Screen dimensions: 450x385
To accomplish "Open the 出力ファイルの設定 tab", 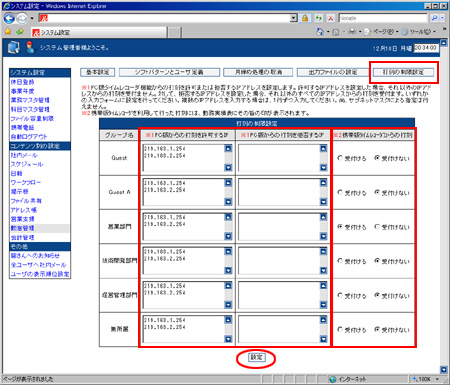I will (x=333, y=72).
